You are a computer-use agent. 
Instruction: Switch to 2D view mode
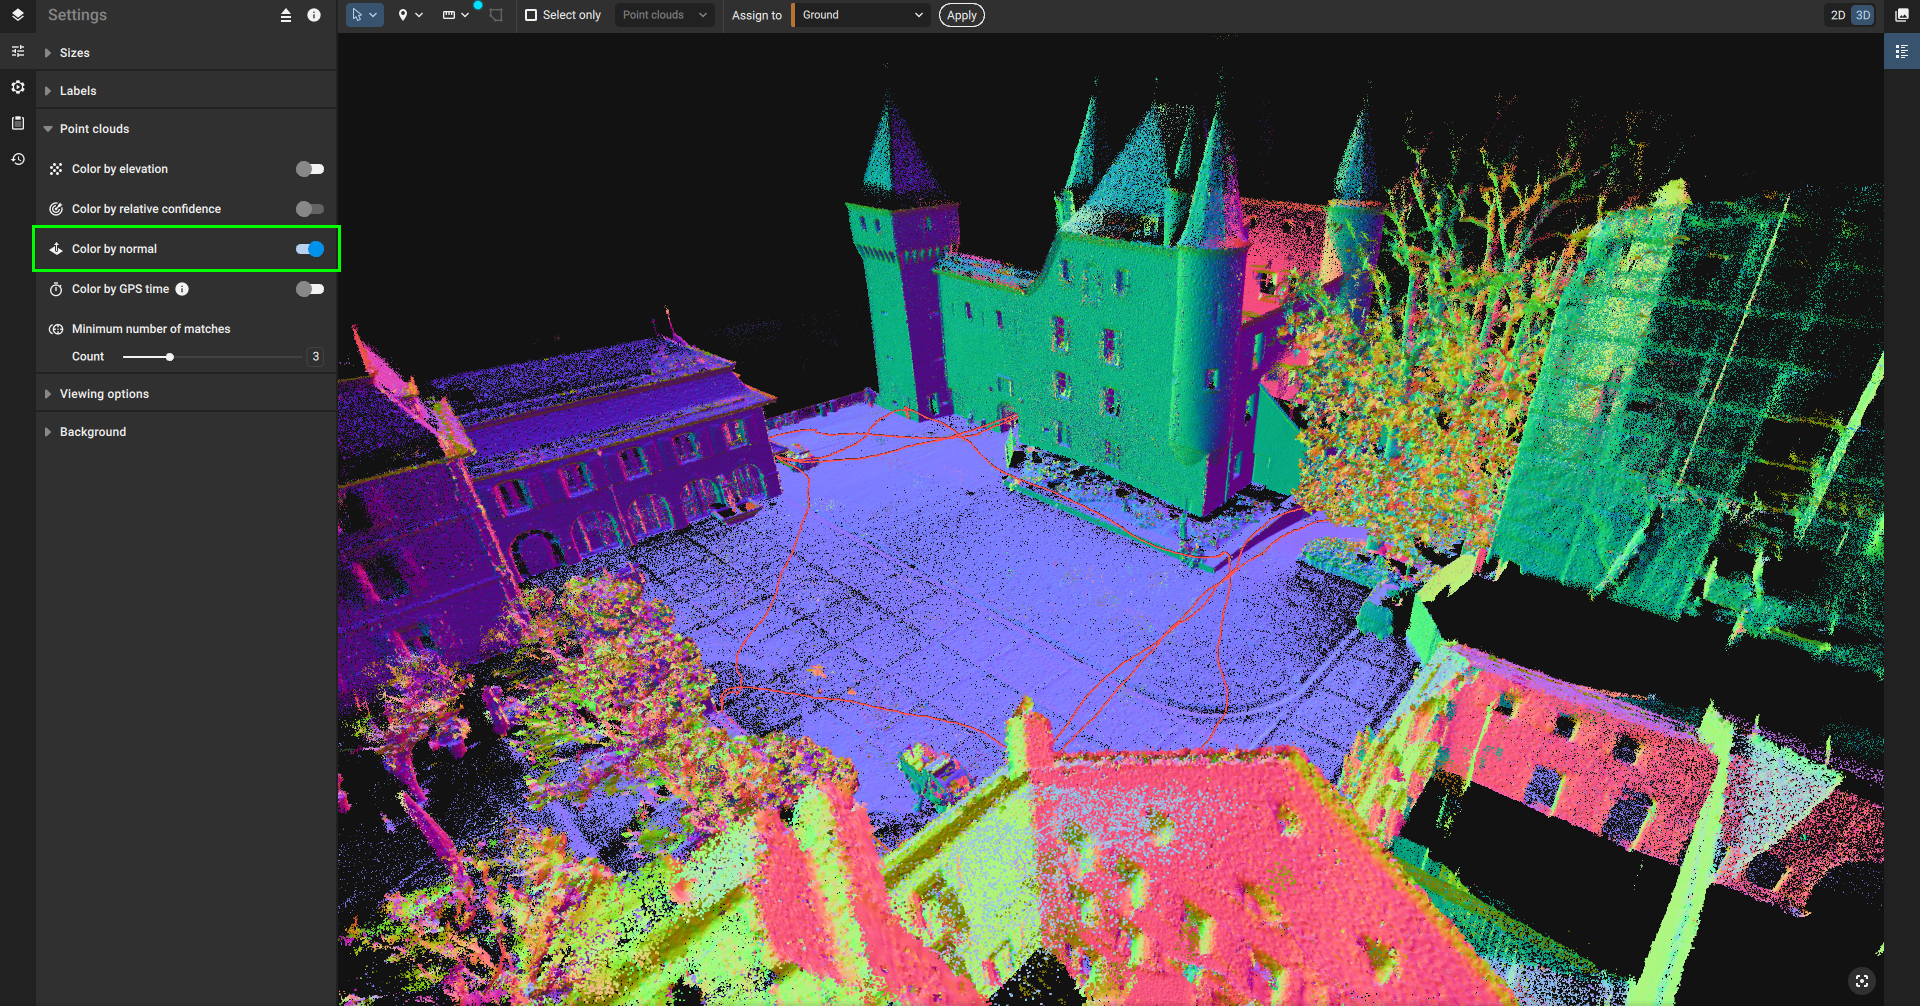click(x=1838, y=15)
